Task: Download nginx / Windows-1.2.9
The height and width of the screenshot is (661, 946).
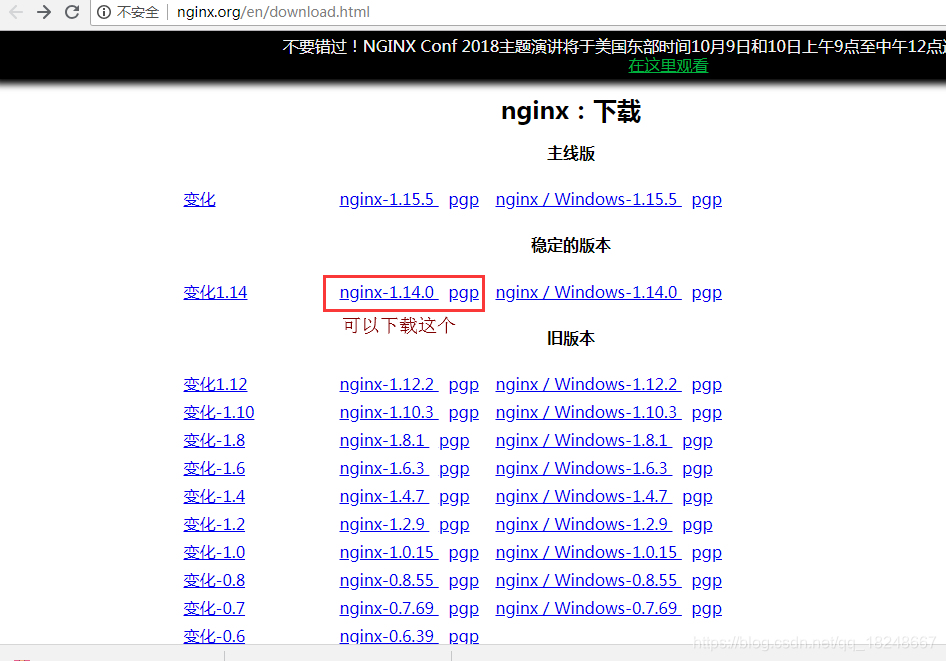Action: point(583,525)
